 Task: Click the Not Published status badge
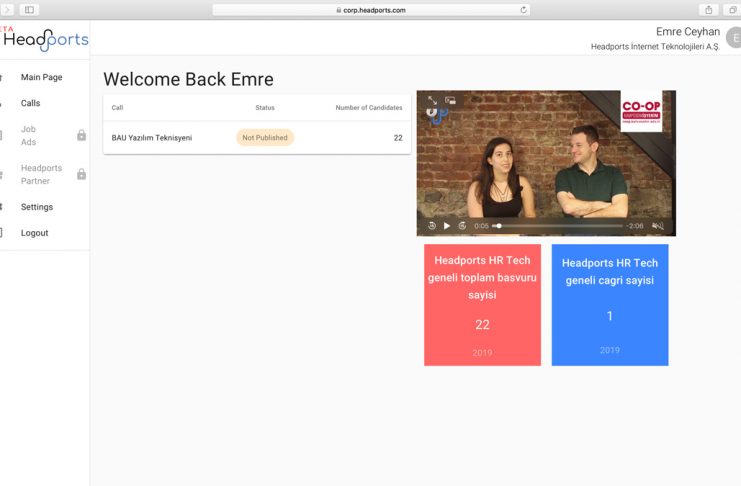pyautogui.click(x=265, y=138)
